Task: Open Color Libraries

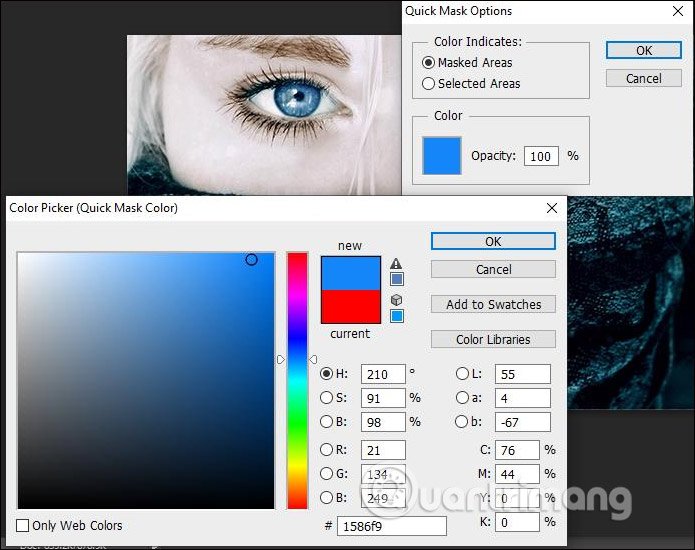Action: point(493,339)
